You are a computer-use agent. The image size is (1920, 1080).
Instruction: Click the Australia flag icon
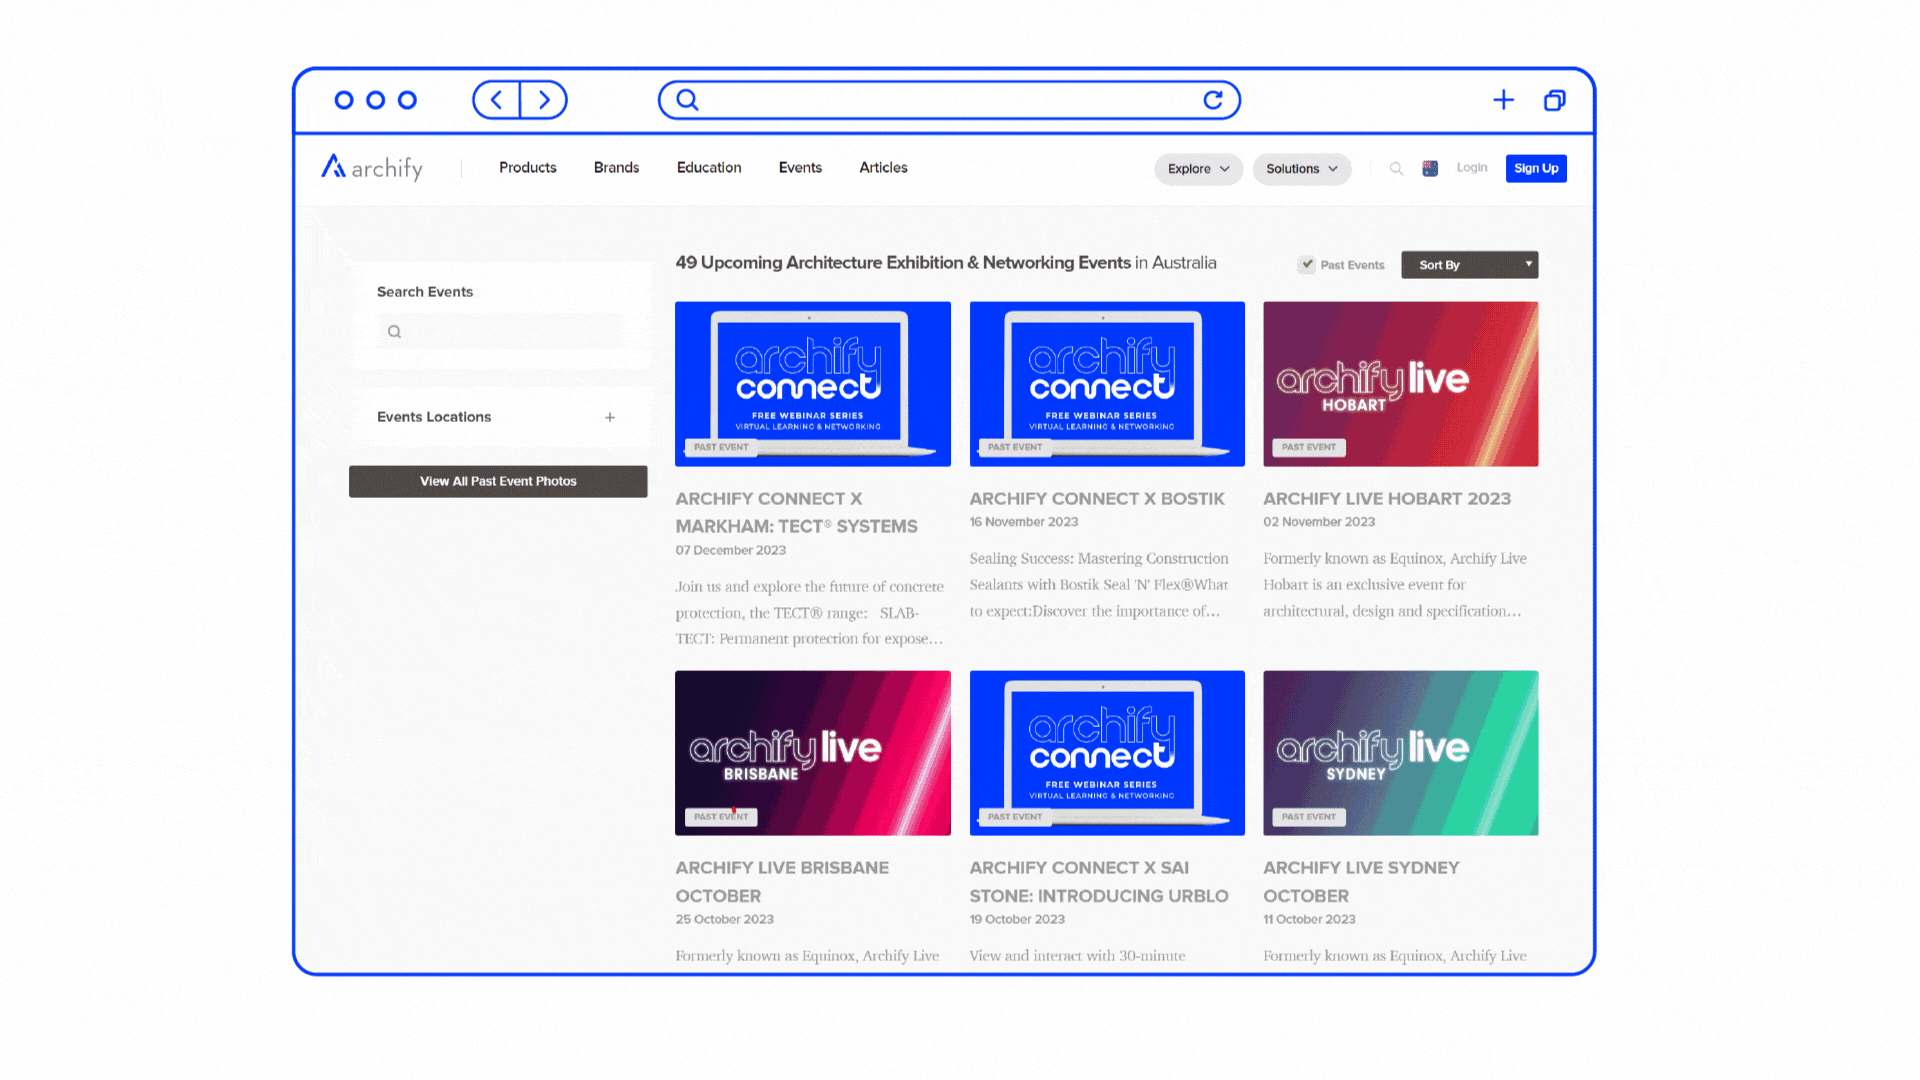point(1430,168)
